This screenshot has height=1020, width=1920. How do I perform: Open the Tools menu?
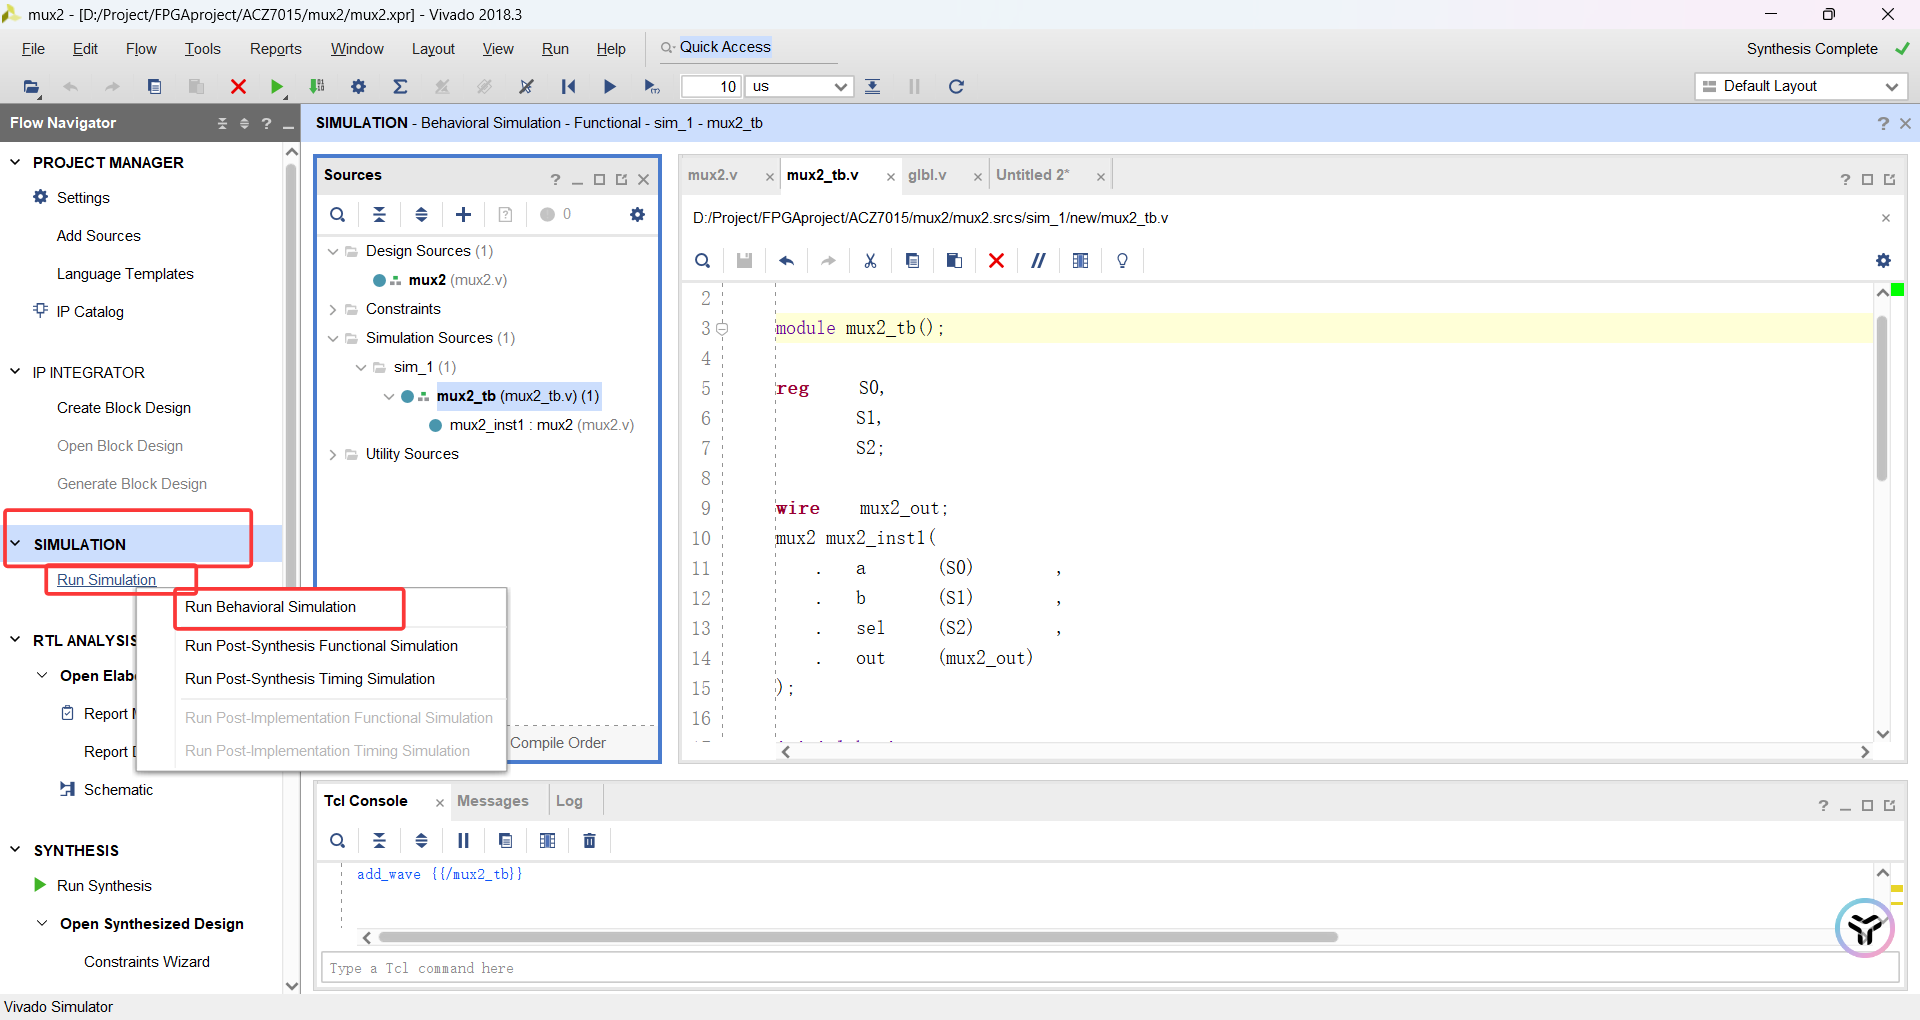pos(202,49)
